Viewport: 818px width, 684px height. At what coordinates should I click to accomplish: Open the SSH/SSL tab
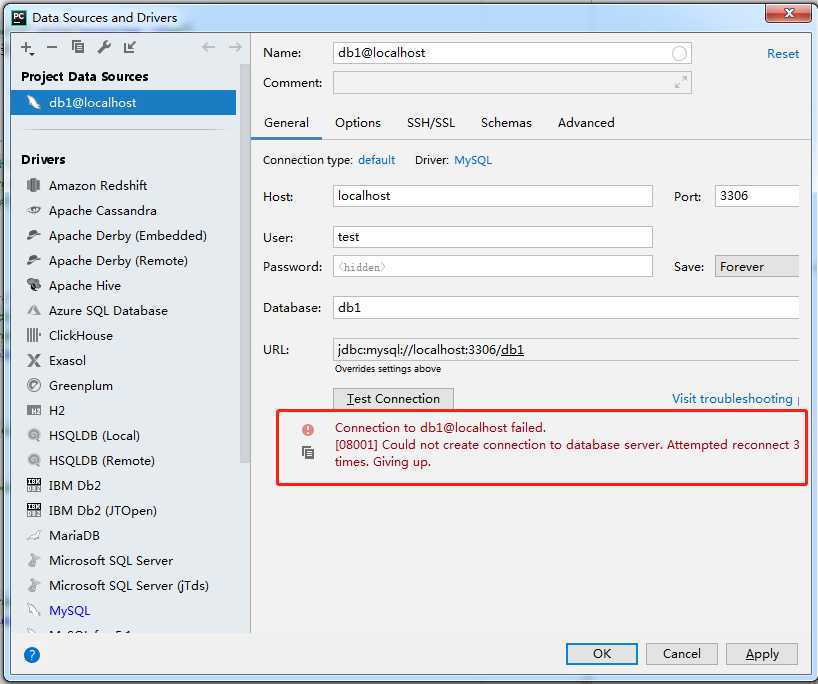pos(431,123)
